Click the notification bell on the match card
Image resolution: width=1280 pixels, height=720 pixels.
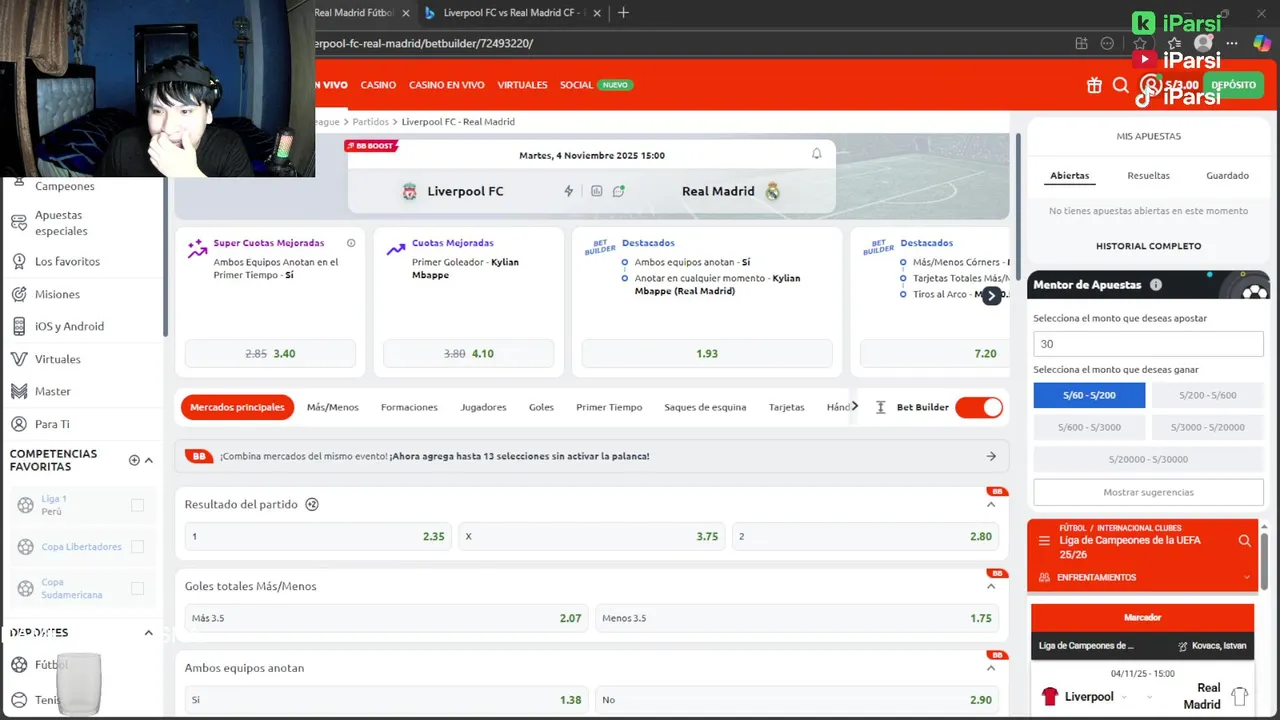(x=816, y=154)
